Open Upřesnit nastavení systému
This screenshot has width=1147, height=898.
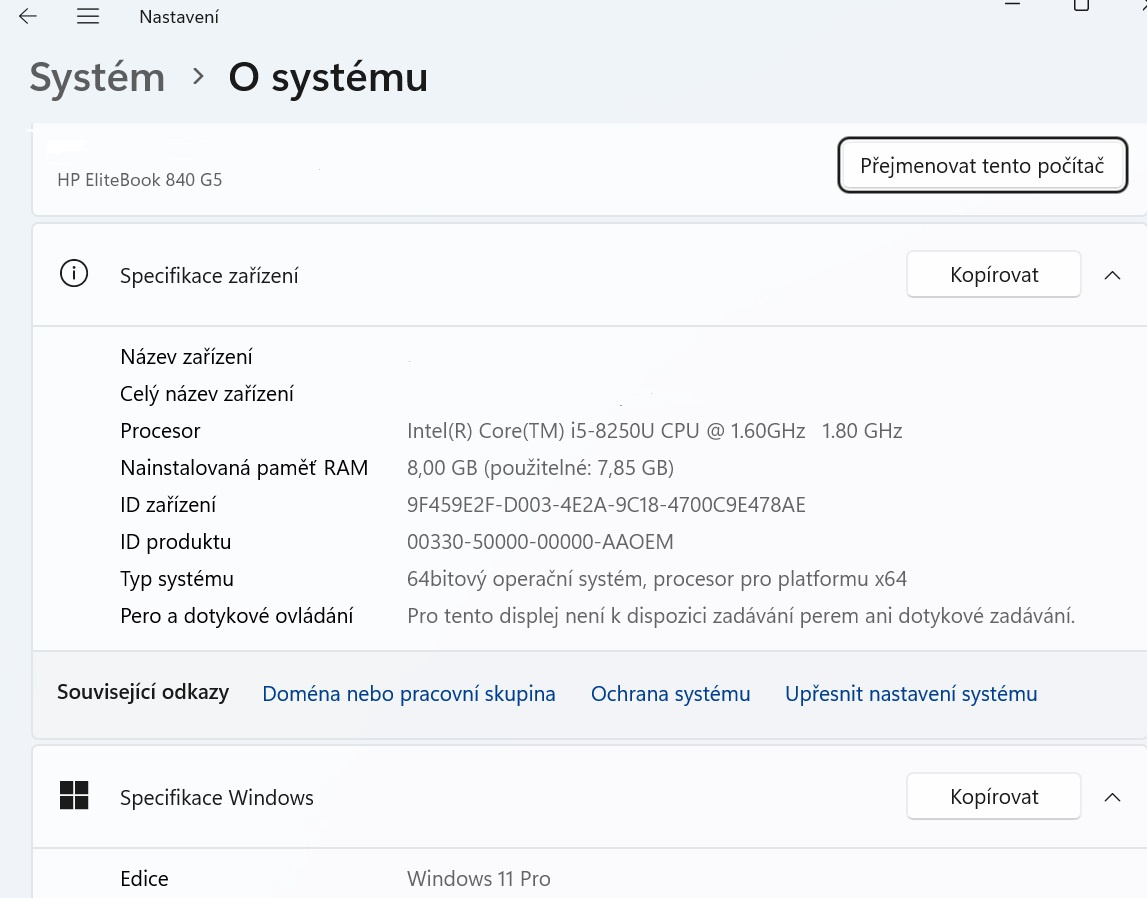coord(910,693)
